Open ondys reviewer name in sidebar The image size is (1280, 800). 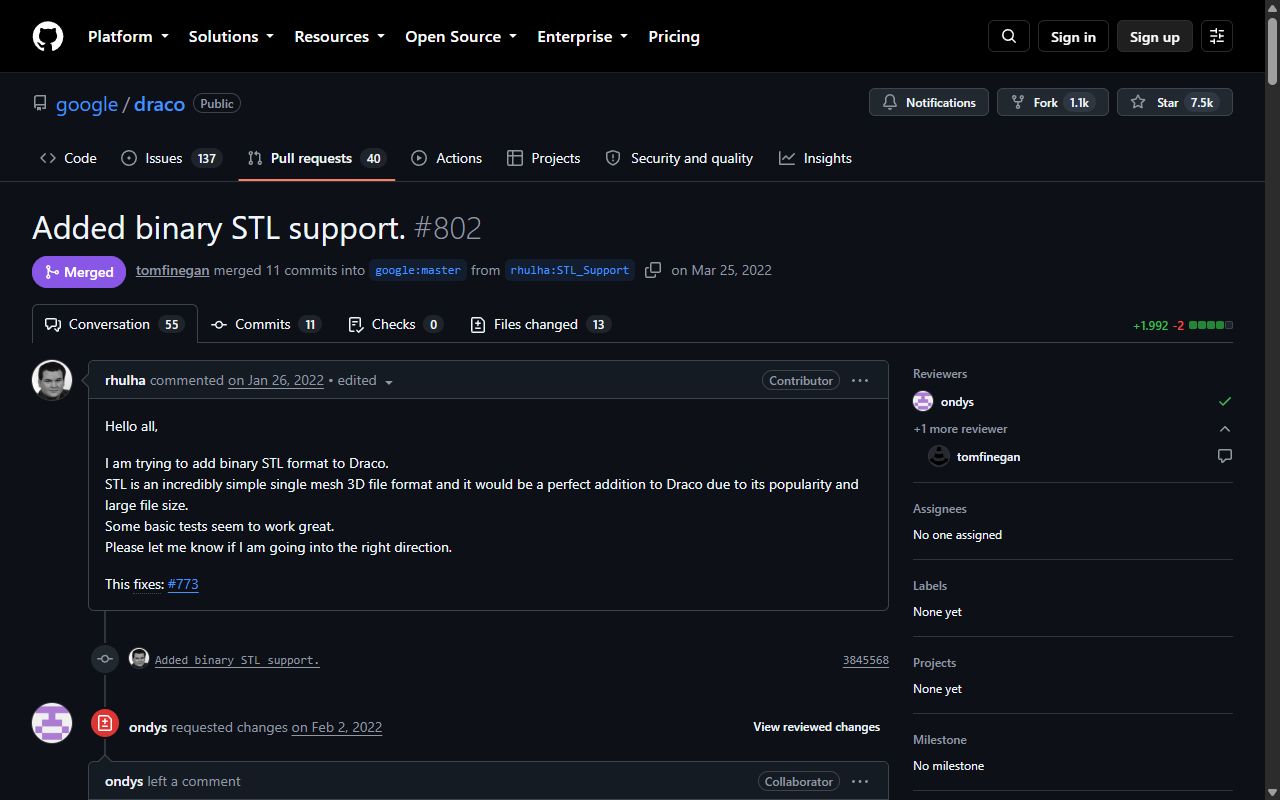(957, 401)
